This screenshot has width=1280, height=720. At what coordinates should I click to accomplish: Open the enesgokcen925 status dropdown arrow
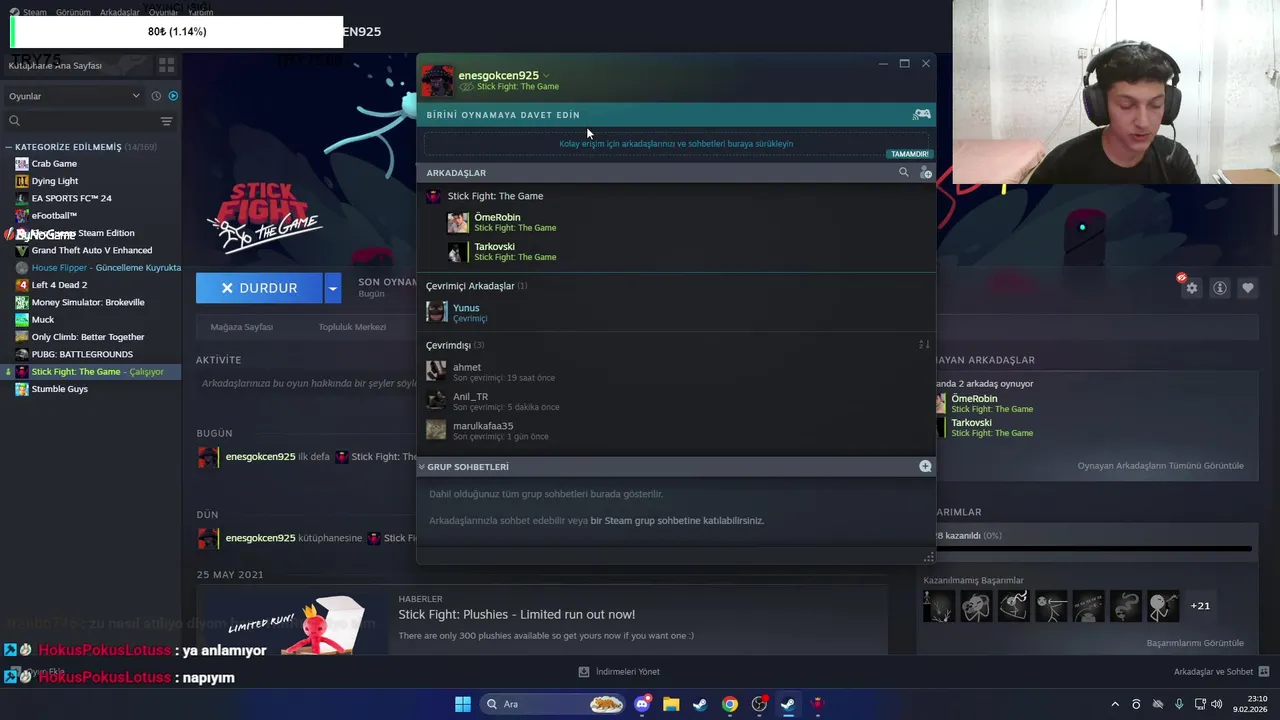546,76
